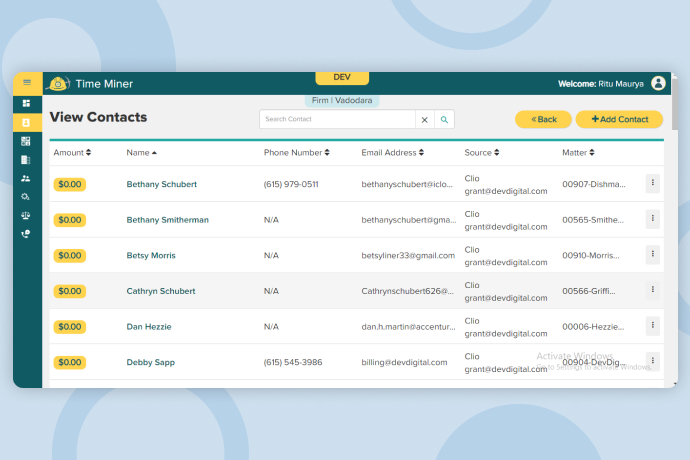The image size is (690, 460).
Task: Open the dashboard grid sidebar icon
Action: [26, 103]
